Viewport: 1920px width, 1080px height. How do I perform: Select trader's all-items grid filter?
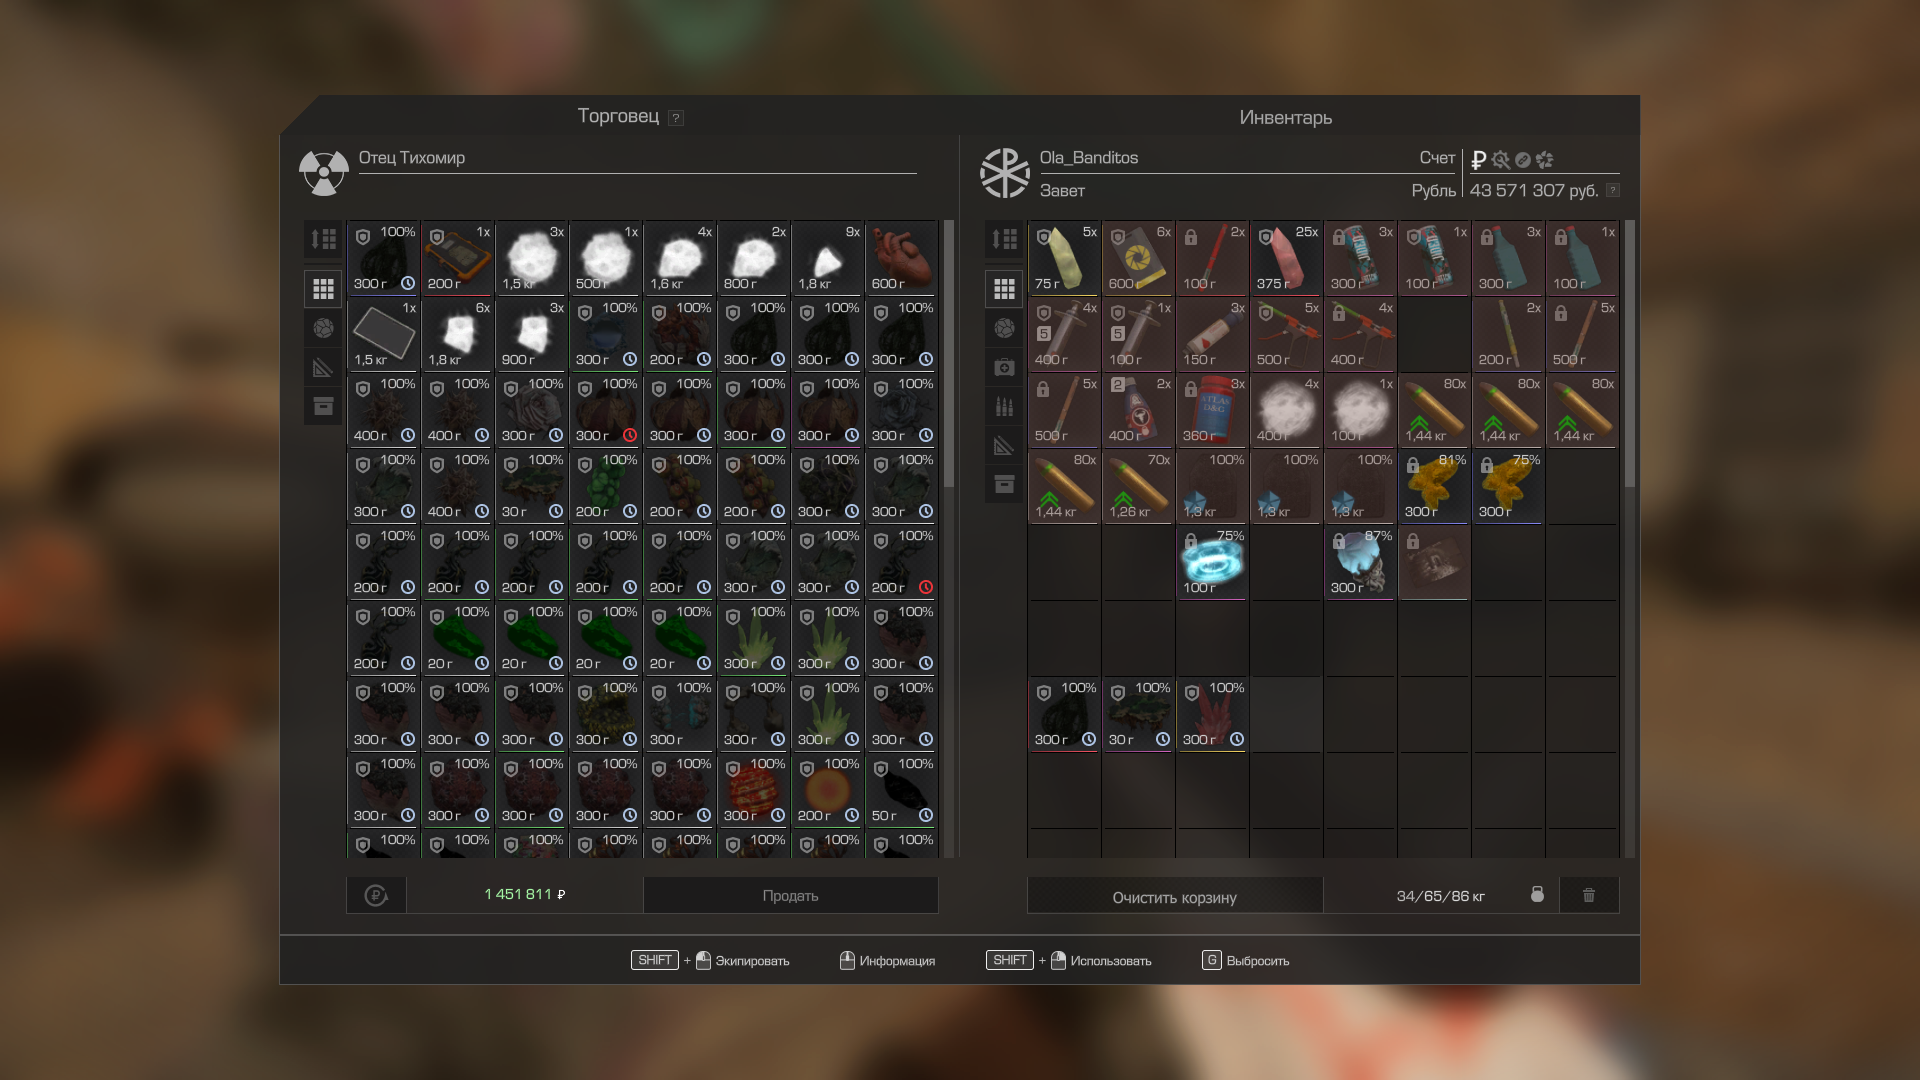[323, 289]
